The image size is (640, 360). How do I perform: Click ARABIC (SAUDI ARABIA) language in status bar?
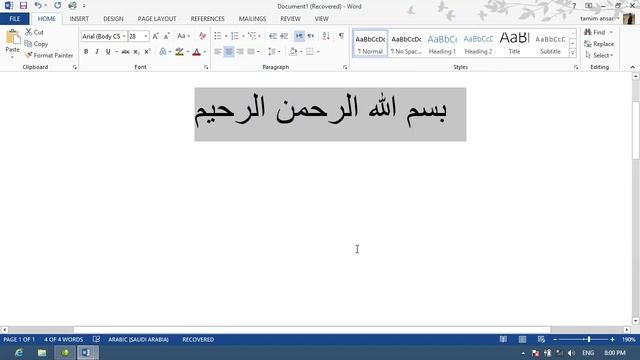tap(138, 340)
